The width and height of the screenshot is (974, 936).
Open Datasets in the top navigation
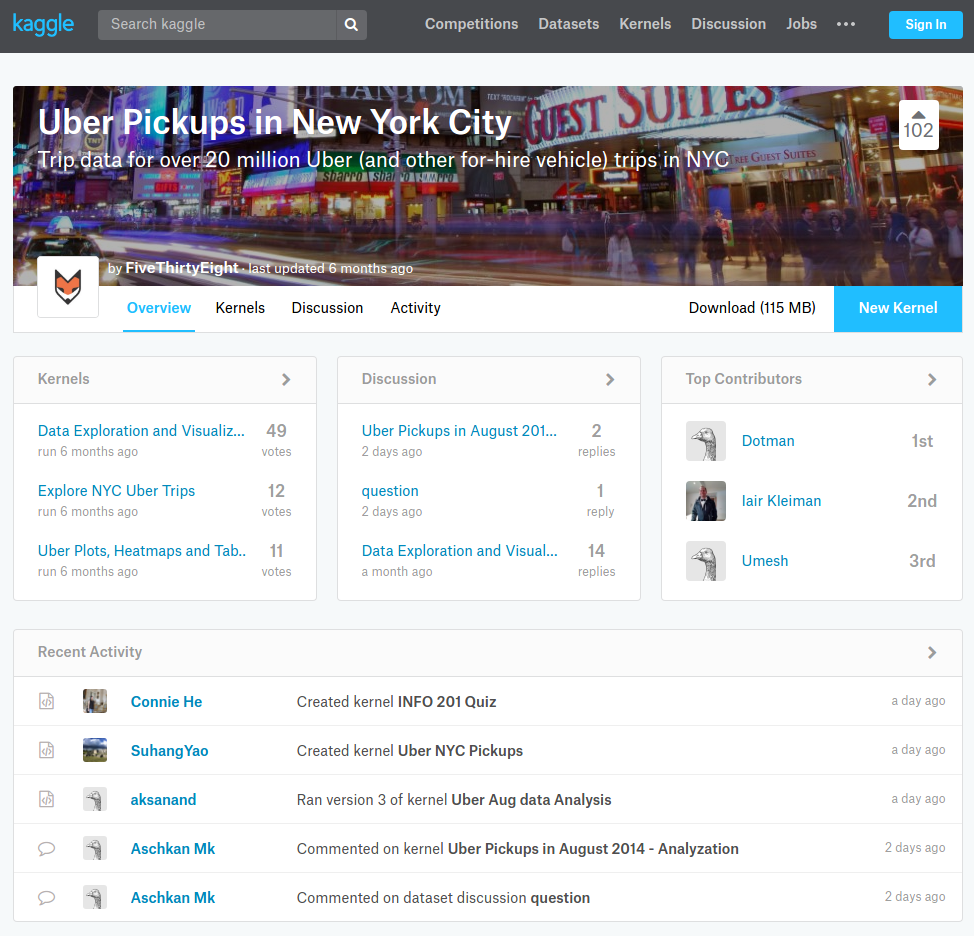tap(568, 24)
